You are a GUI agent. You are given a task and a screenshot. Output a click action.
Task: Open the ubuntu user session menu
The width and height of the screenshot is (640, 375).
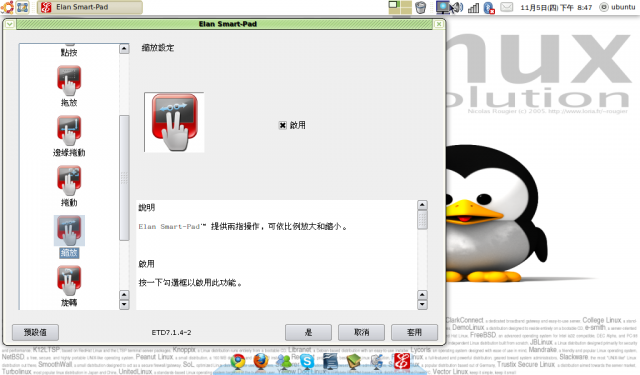click(x=618, y=7)
